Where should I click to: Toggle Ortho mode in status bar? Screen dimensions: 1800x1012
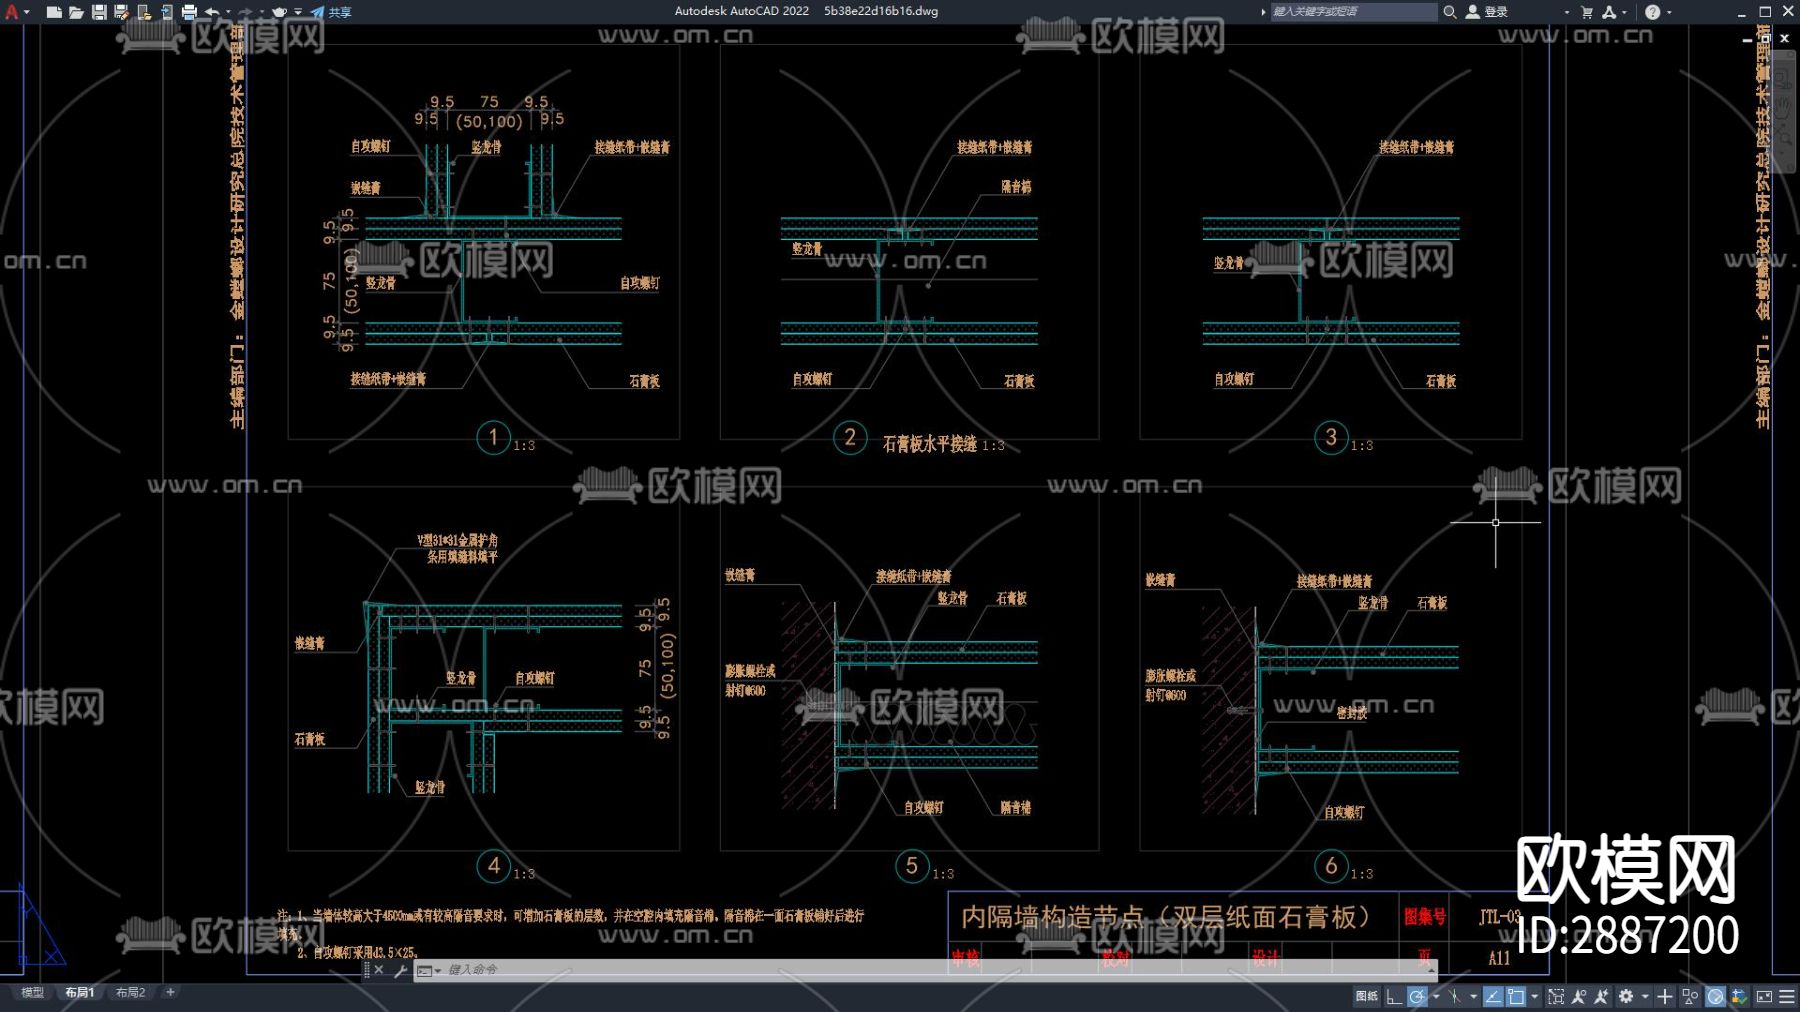pyautogui.click(x=1393, y=996)
